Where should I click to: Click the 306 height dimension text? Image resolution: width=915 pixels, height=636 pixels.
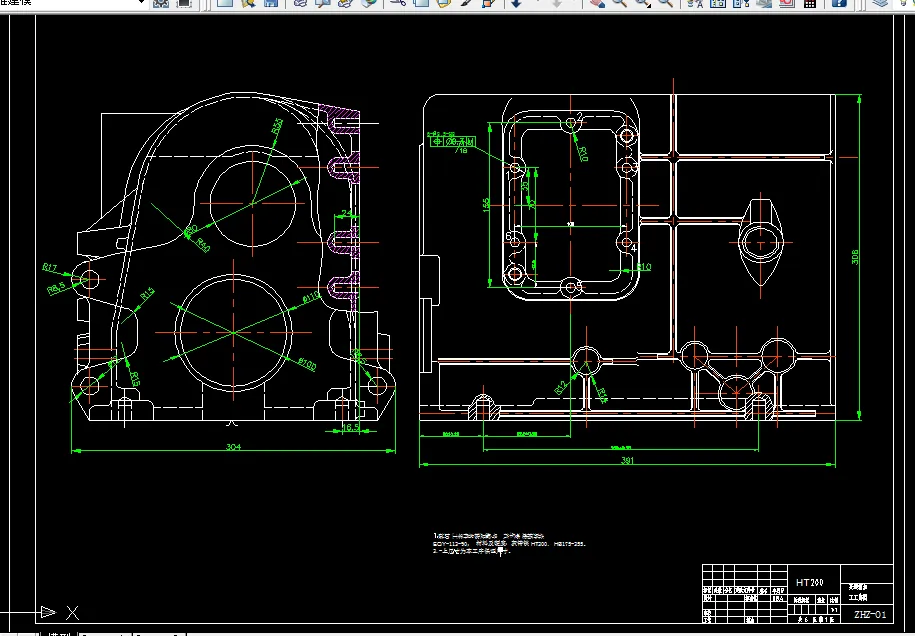pyautogui.click(x=855, y=257)
